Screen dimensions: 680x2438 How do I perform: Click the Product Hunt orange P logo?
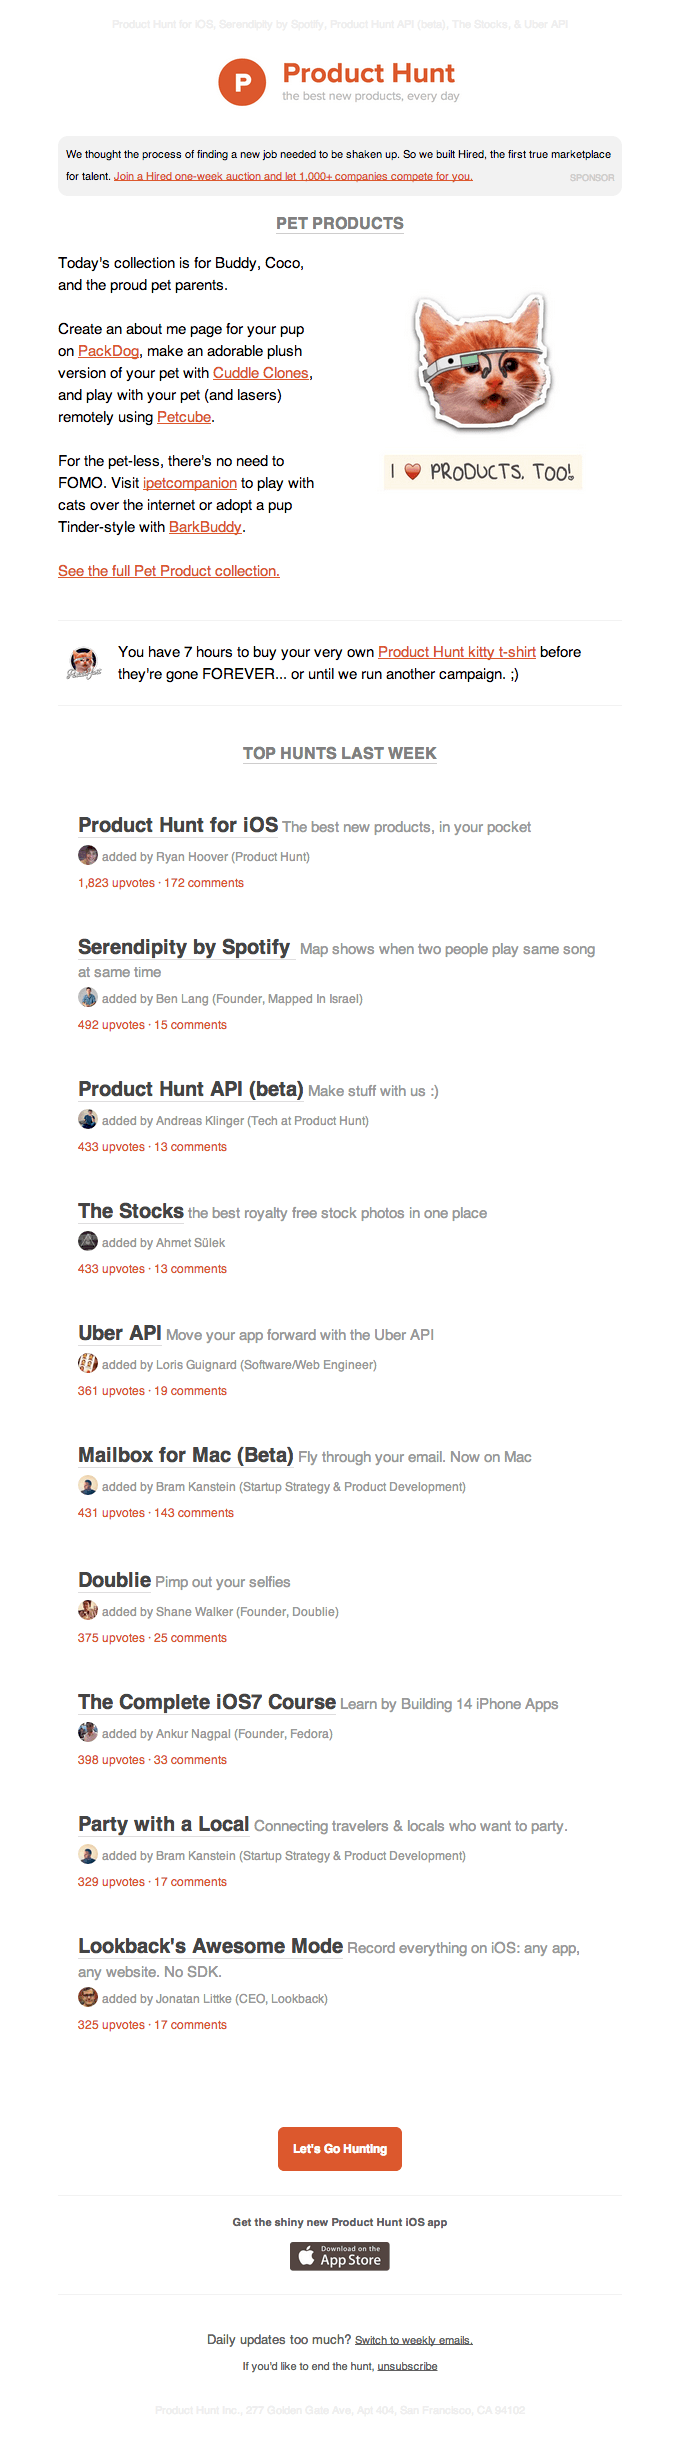(x=242, y=82)
